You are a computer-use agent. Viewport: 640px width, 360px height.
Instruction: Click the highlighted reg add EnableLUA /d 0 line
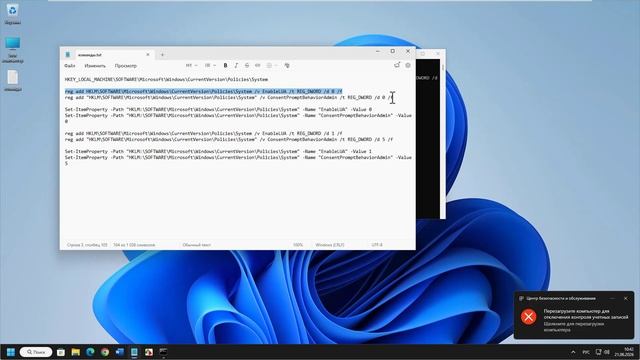[x=203, y=91]
